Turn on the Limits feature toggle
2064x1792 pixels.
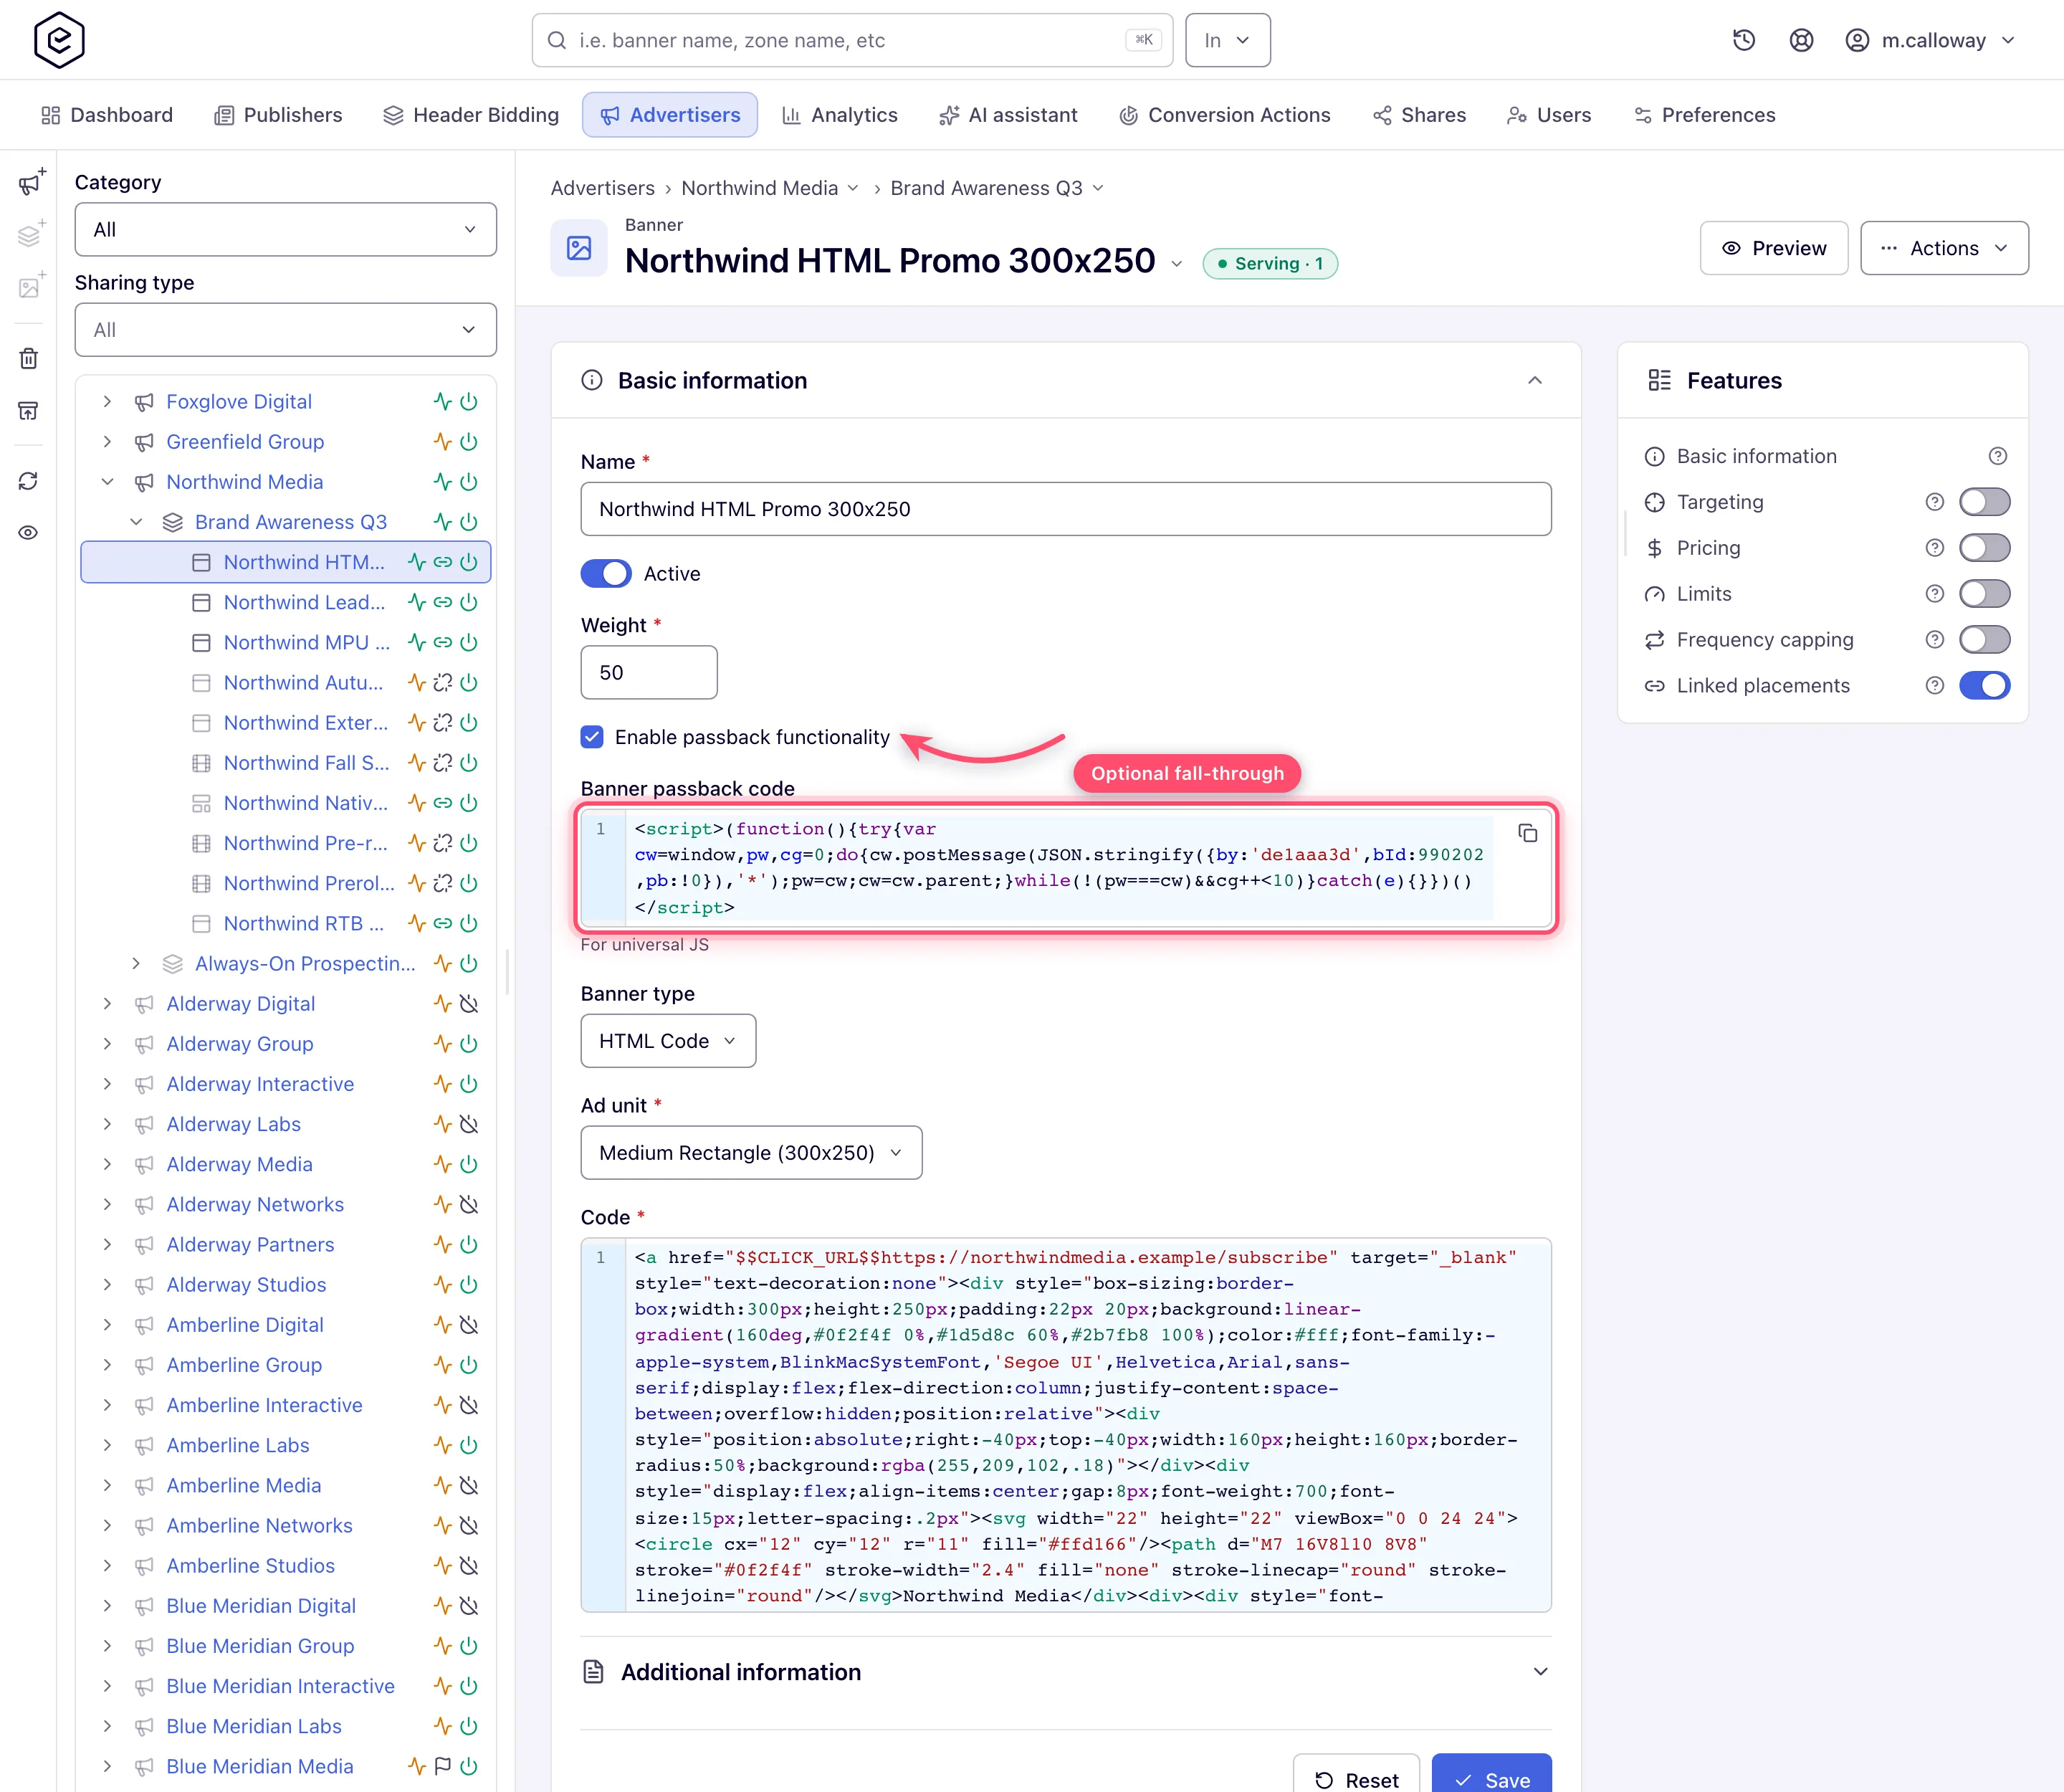[x=1984, y=594]
